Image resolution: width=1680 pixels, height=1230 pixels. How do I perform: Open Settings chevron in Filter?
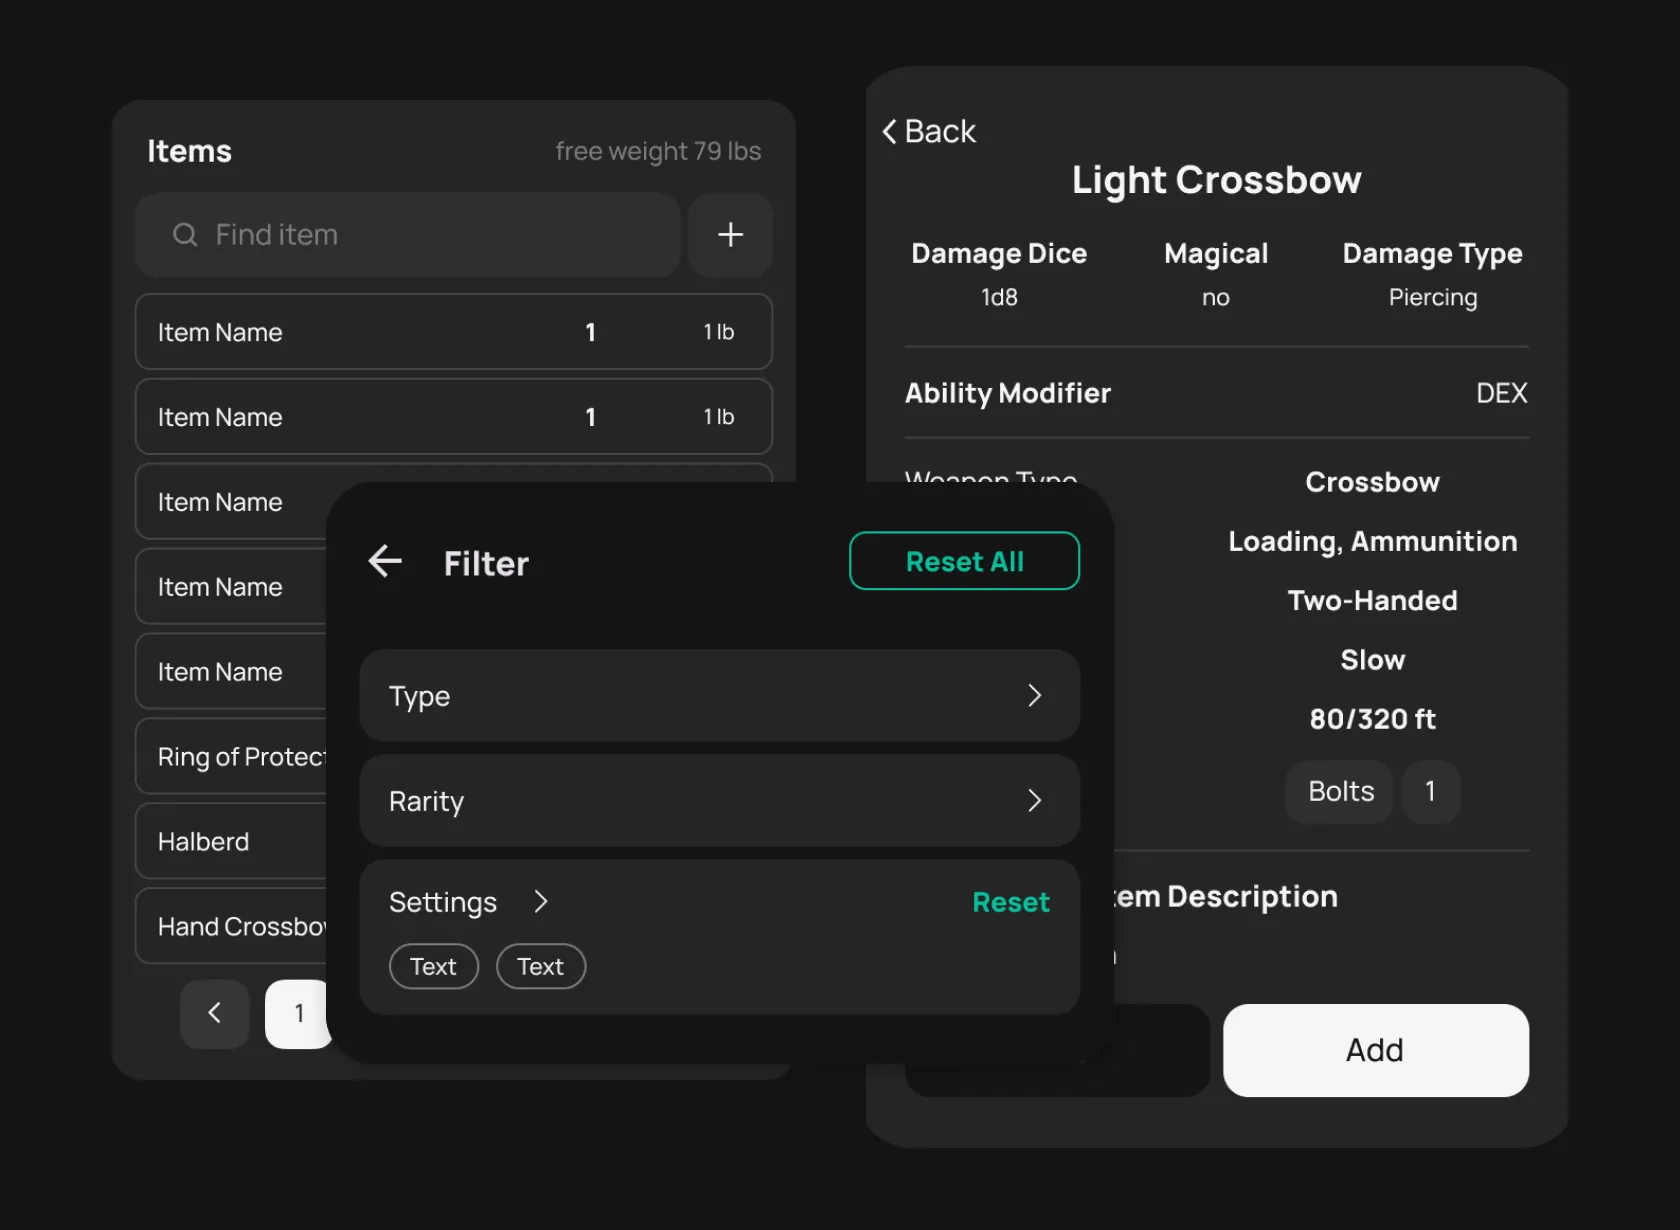541,901
